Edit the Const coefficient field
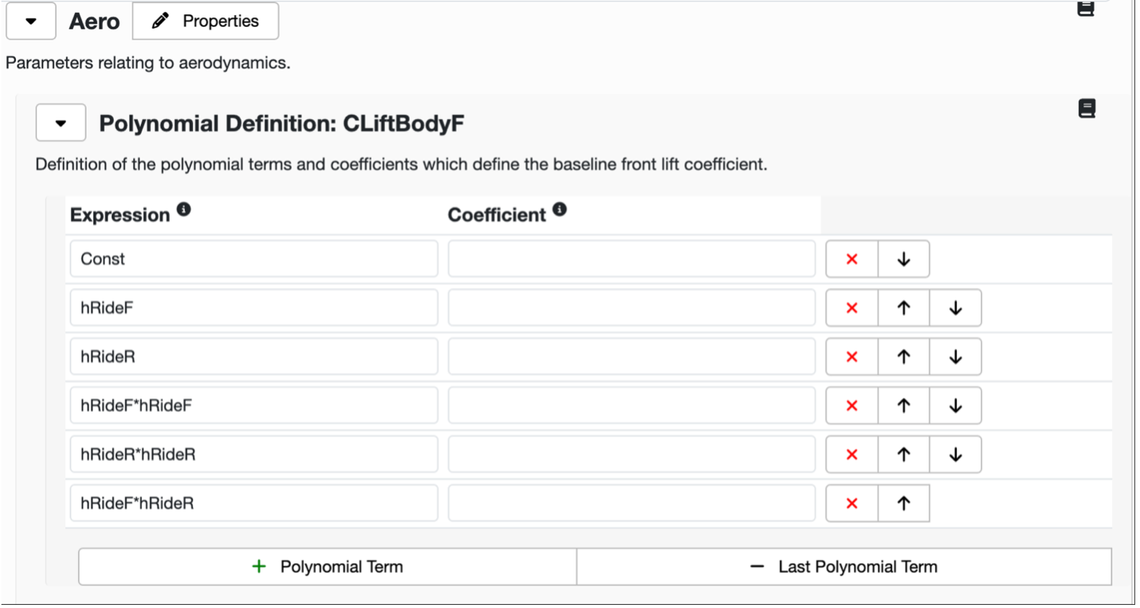Screen dimensions: 1140x608 click(632, 259)
